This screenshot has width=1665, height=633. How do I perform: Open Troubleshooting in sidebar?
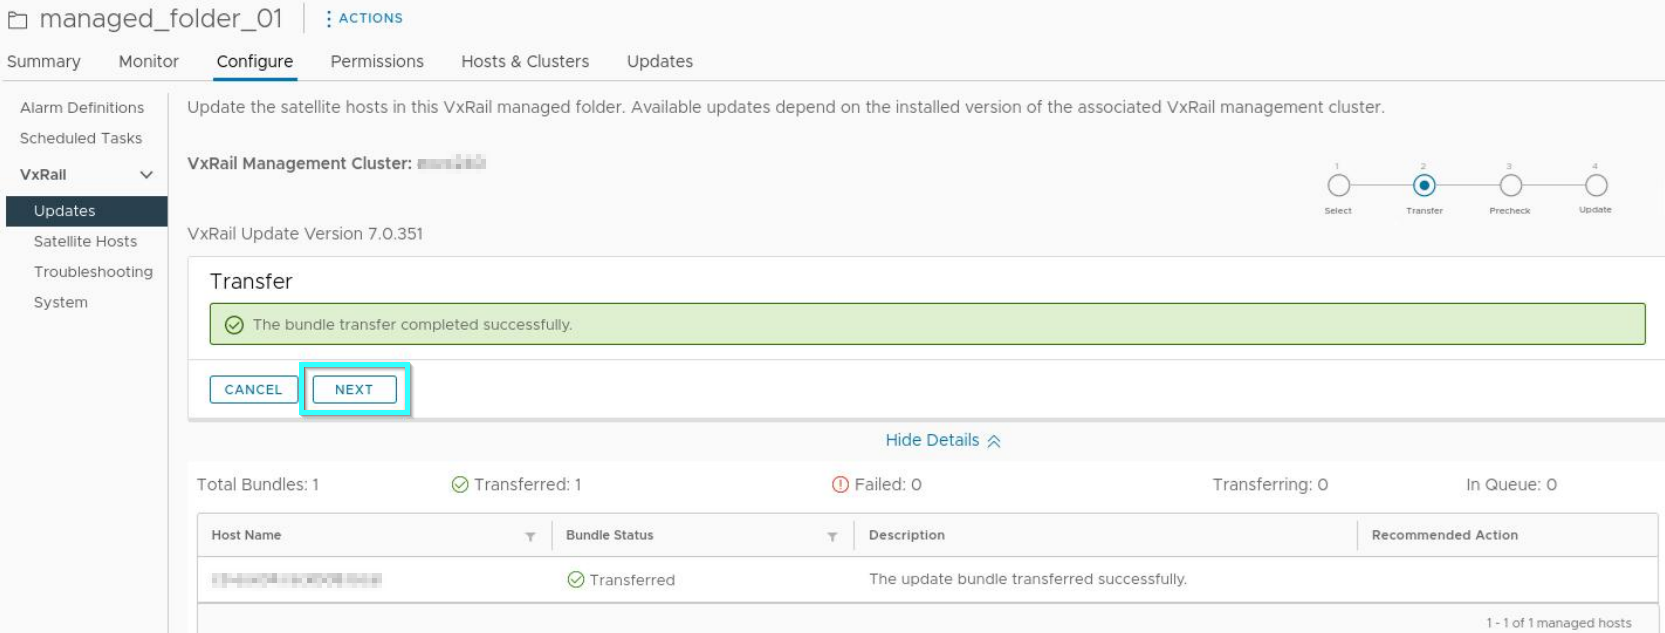coord(93,272)
